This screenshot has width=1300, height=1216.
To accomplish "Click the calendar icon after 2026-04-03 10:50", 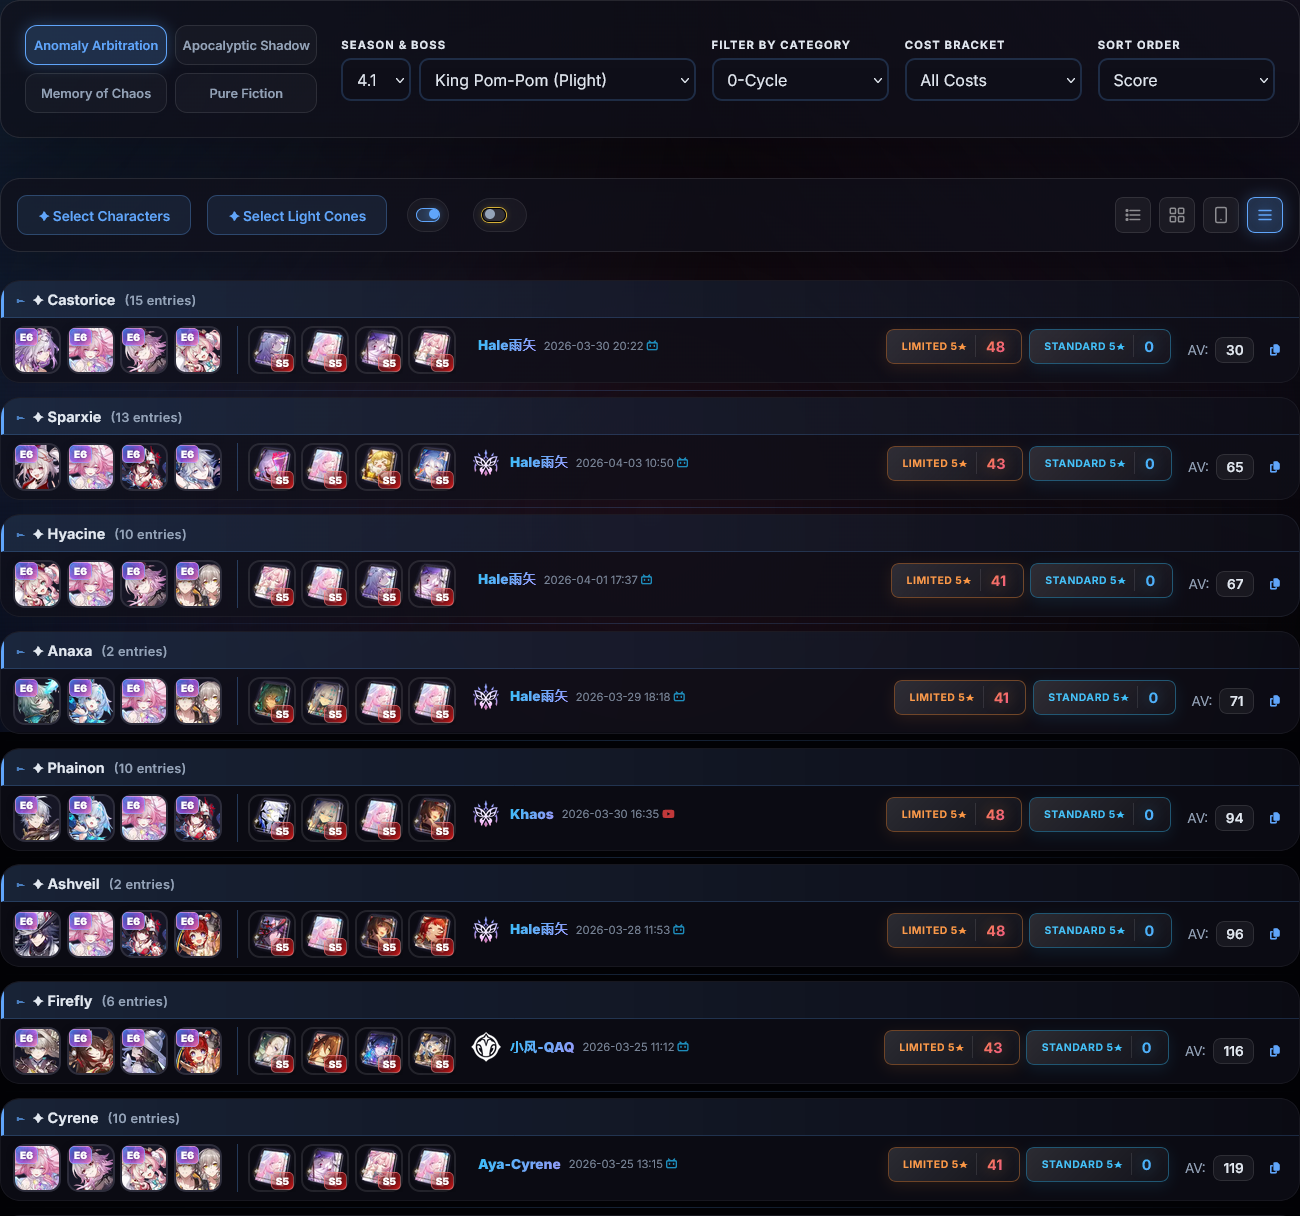I will tap(683, 463).
